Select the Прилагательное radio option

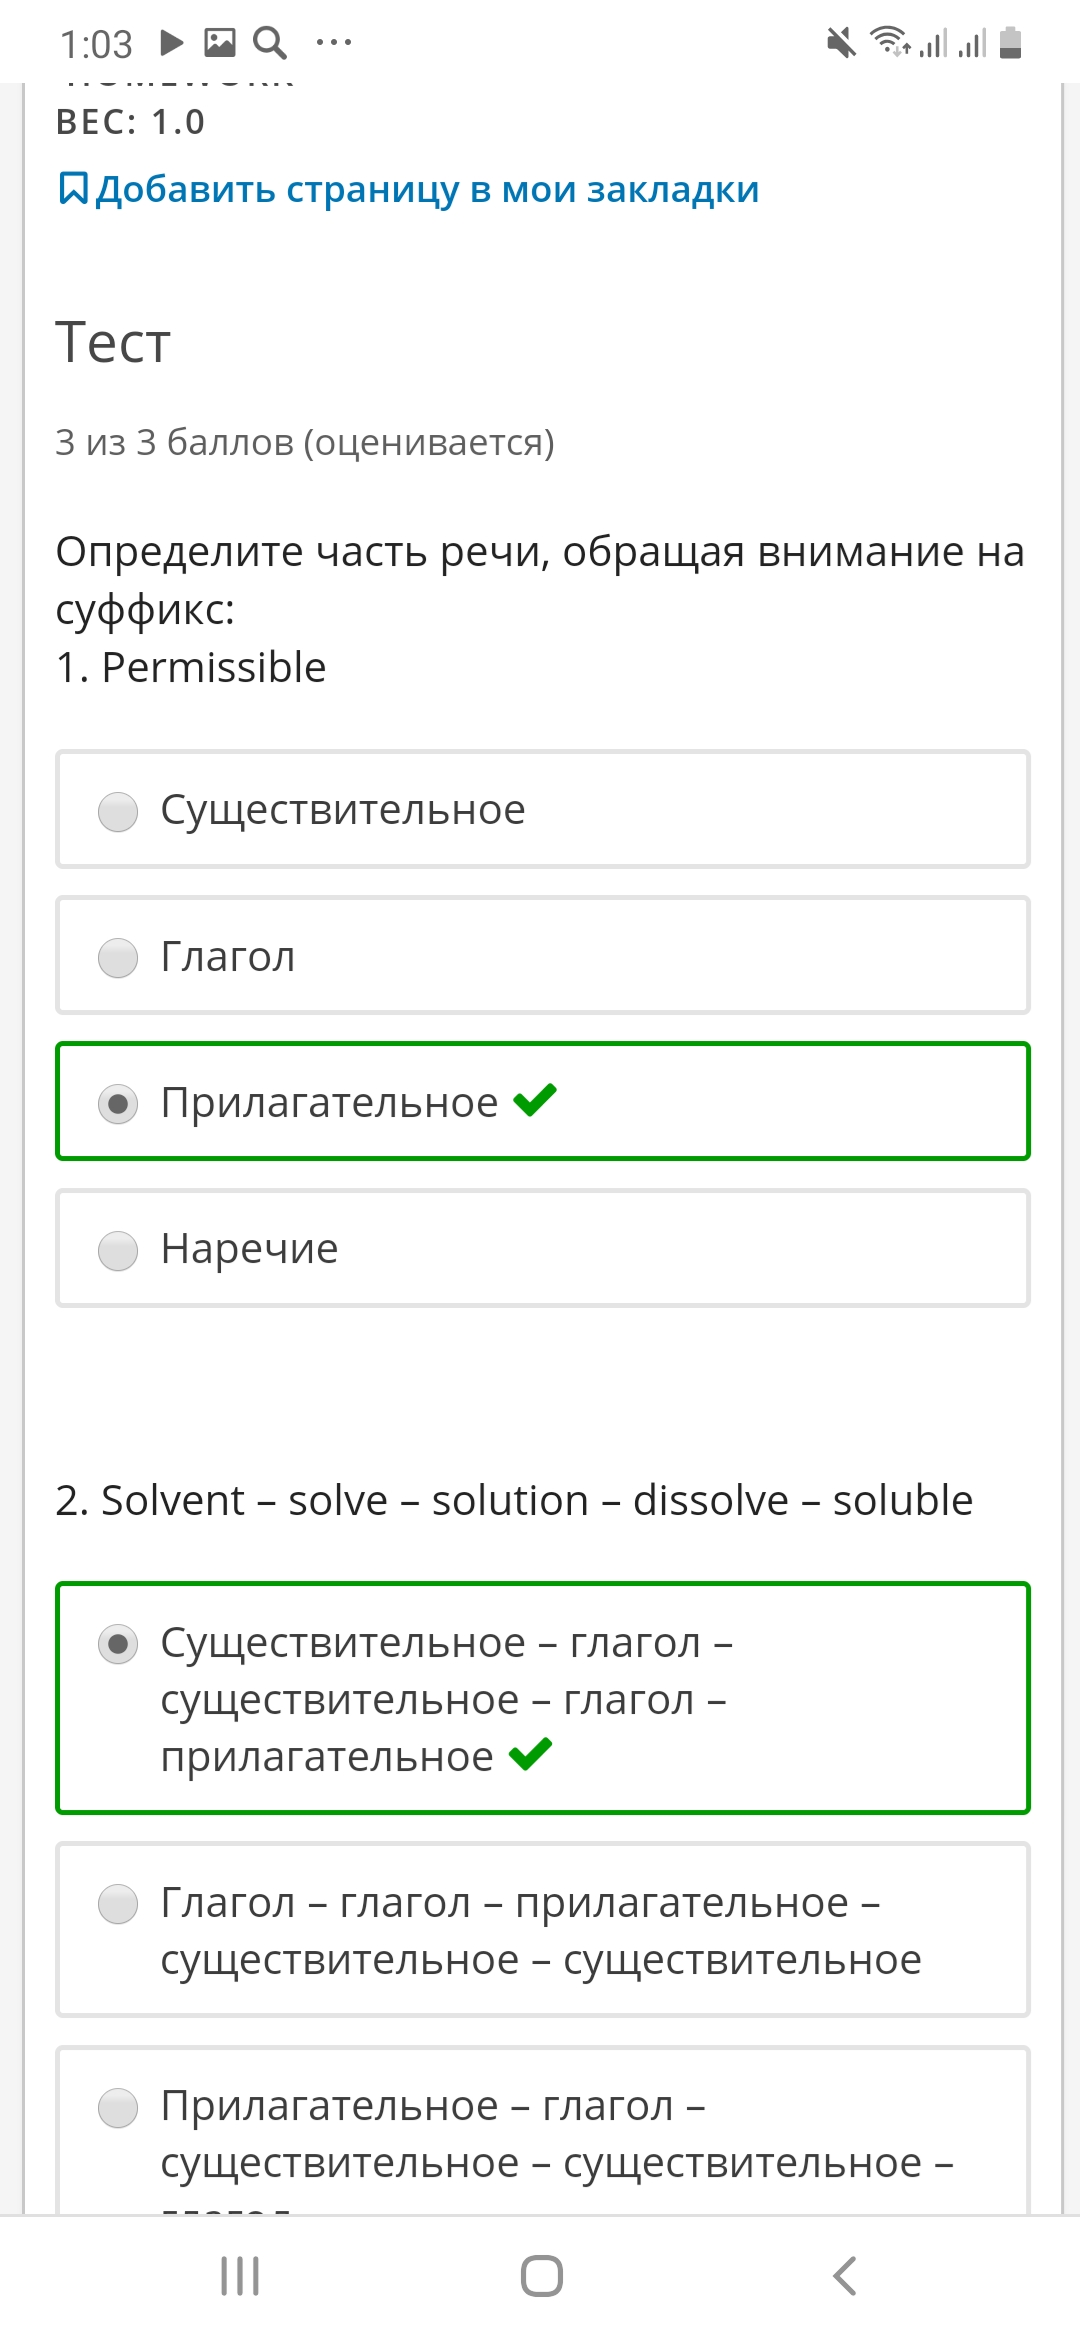click(543, 1102)
